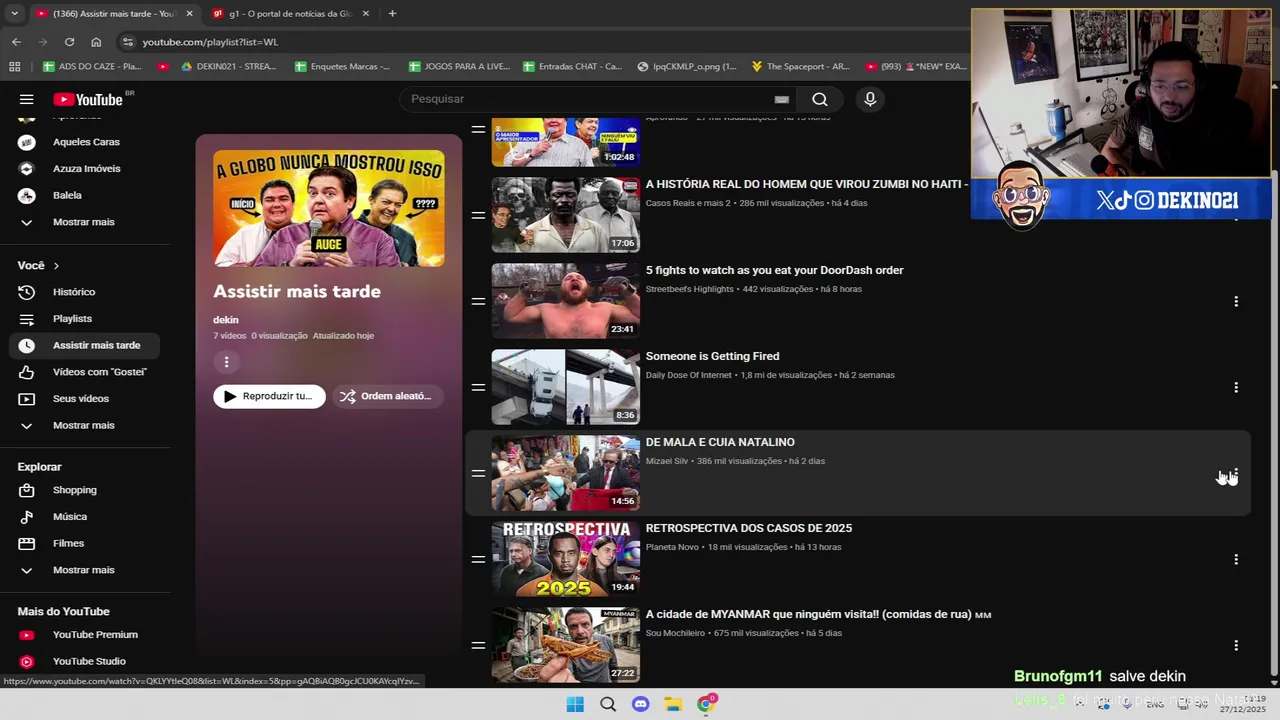The height and width of the screenshot is (720, 1280).
Task: Open thumbnail of zumbi no Haiti video
Action: (565, 215)
